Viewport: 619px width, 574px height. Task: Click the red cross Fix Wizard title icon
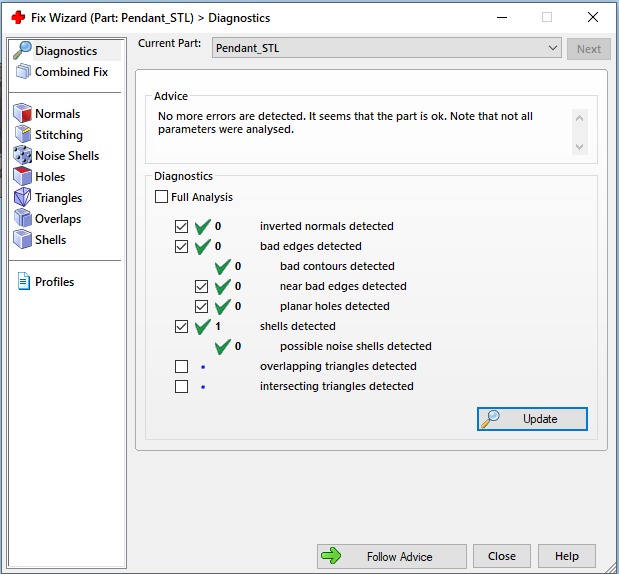pyautogui.click(x=18, y=17)
